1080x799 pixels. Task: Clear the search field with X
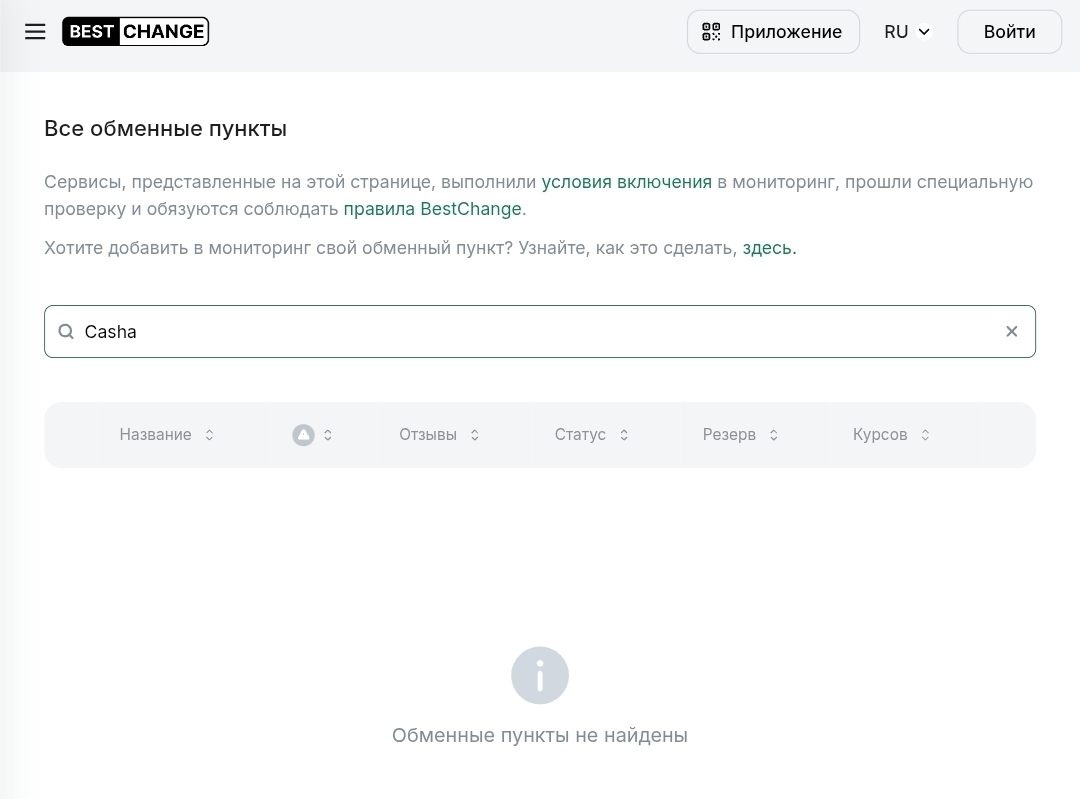pos(1011,331)
